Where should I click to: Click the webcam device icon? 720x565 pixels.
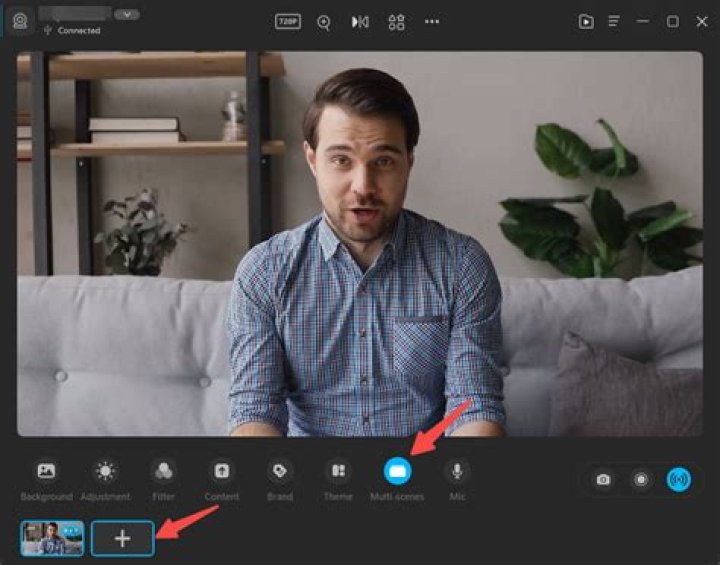[x=20, y=21]
